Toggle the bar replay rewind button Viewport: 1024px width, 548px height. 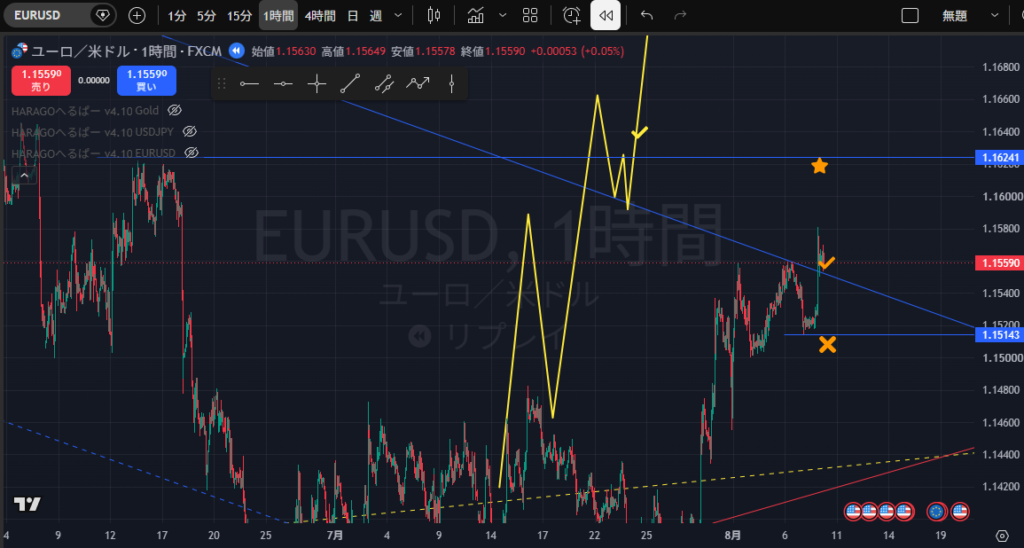[605, 16]
